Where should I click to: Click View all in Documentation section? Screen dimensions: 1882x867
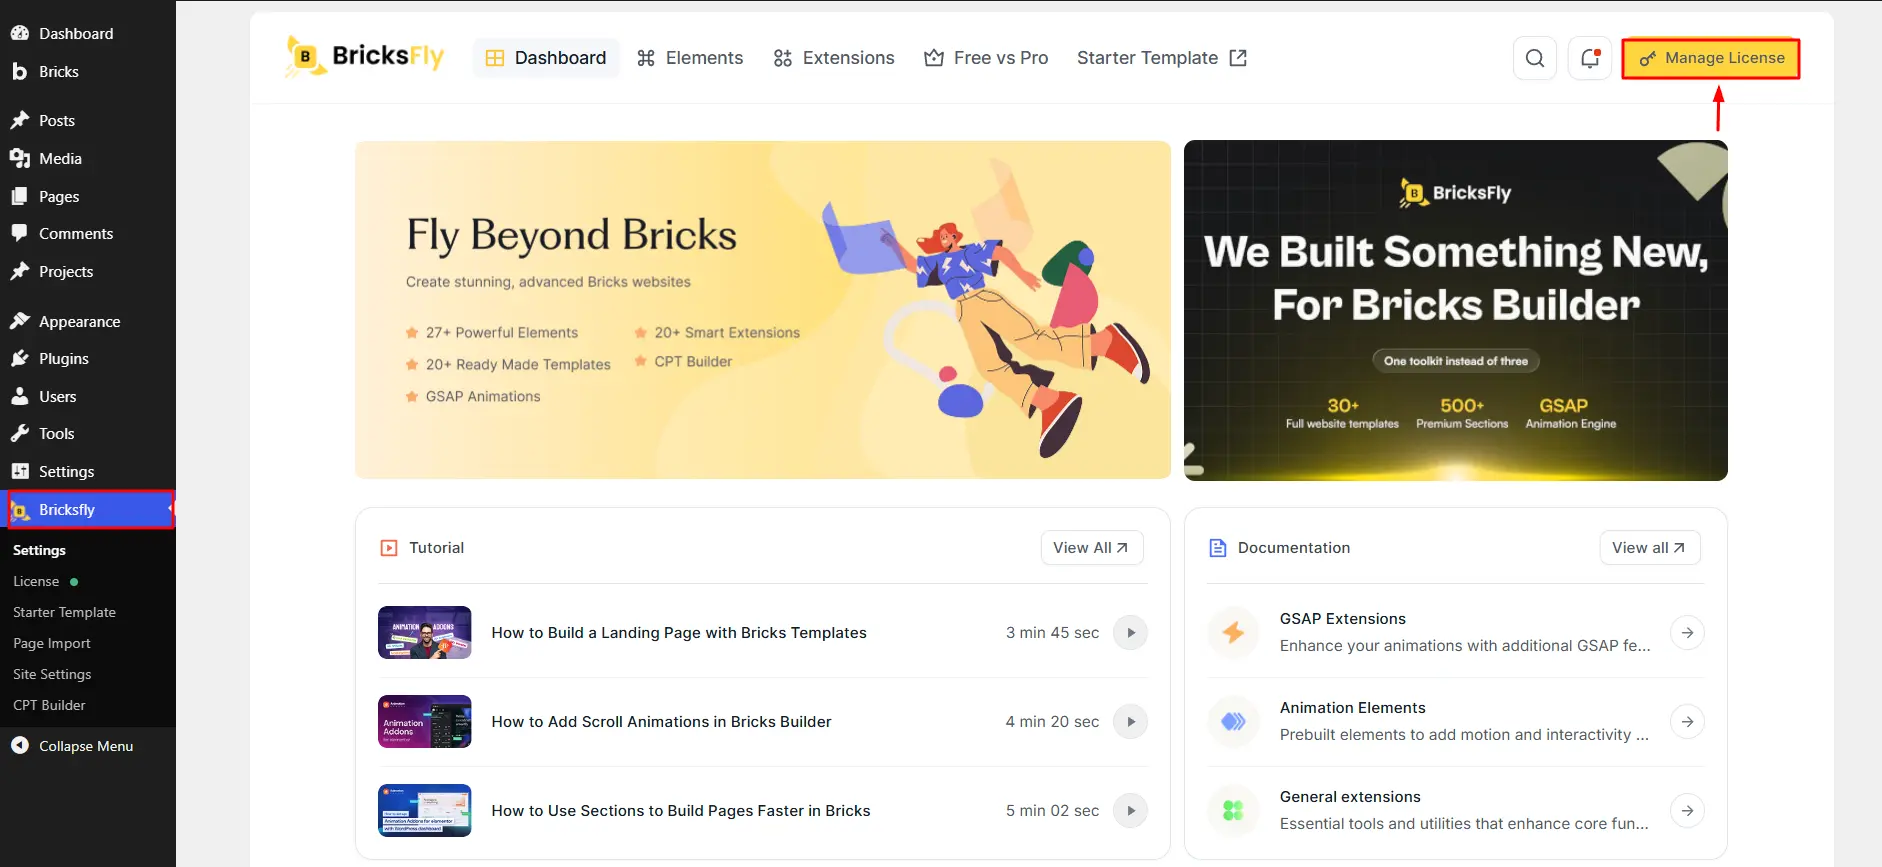pyautogui.click(x=1650, y=547)
